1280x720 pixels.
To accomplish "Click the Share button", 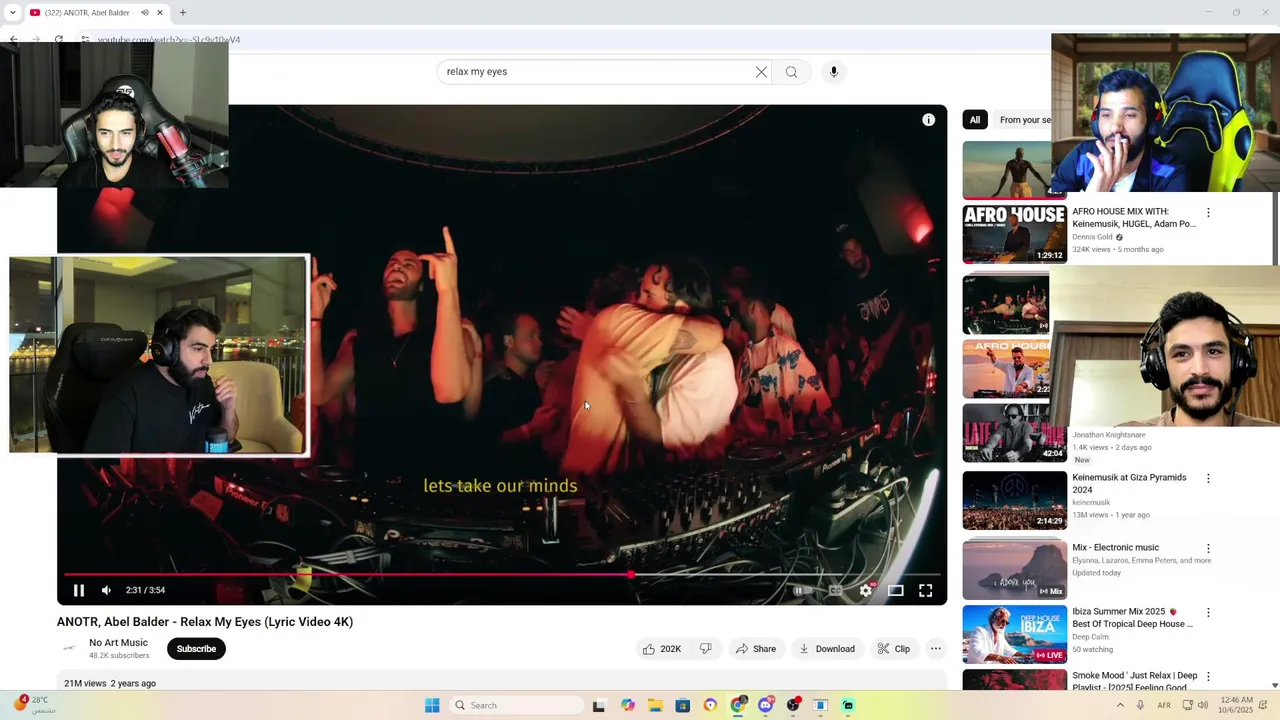I will click(756, 649).
